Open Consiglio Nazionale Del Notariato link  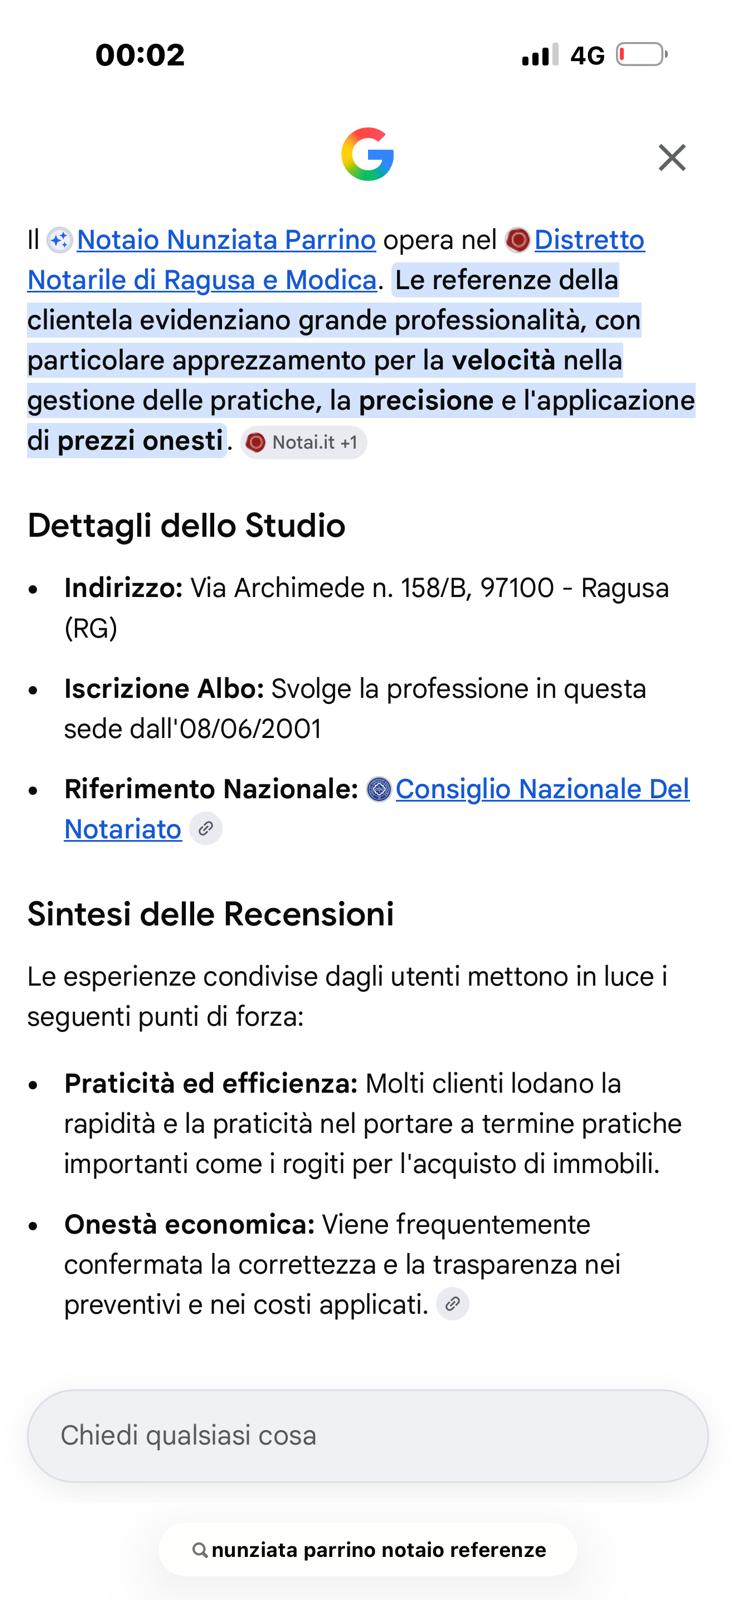click(x=377, y=809)
